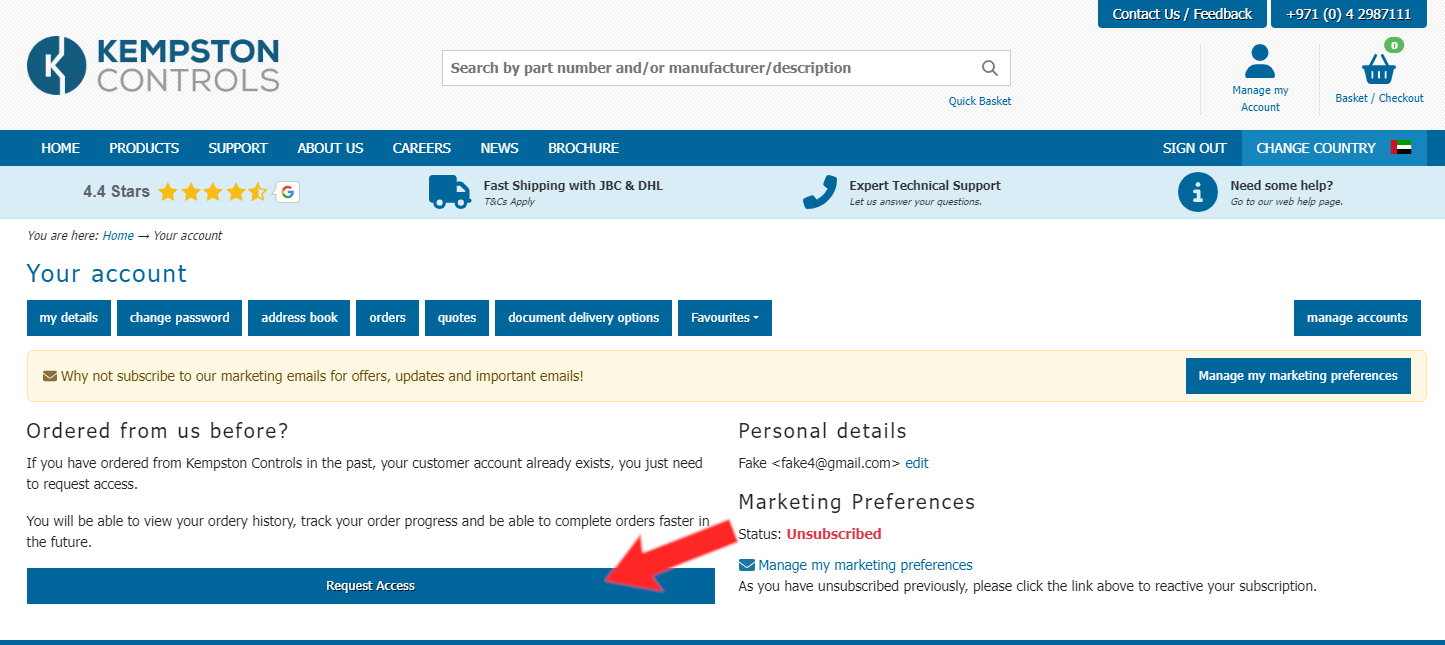
Task: Open the BROCHURE menu item
Action: (583, 148)
